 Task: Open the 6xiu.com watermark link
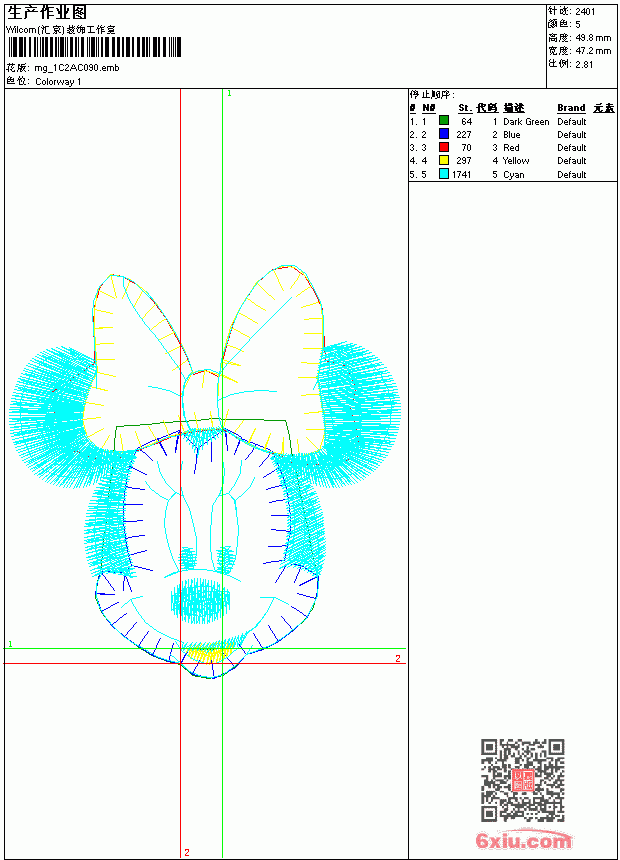coord(523,839)
